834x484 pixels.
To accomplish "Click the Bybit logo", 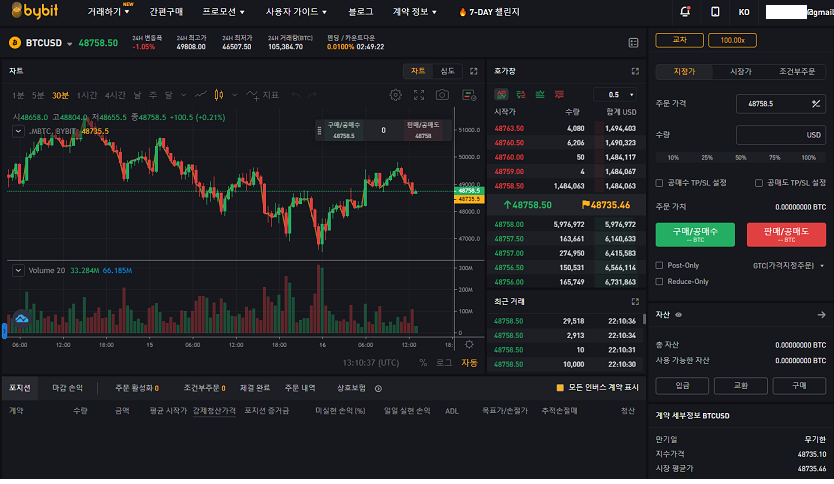I will click(35, 10).
